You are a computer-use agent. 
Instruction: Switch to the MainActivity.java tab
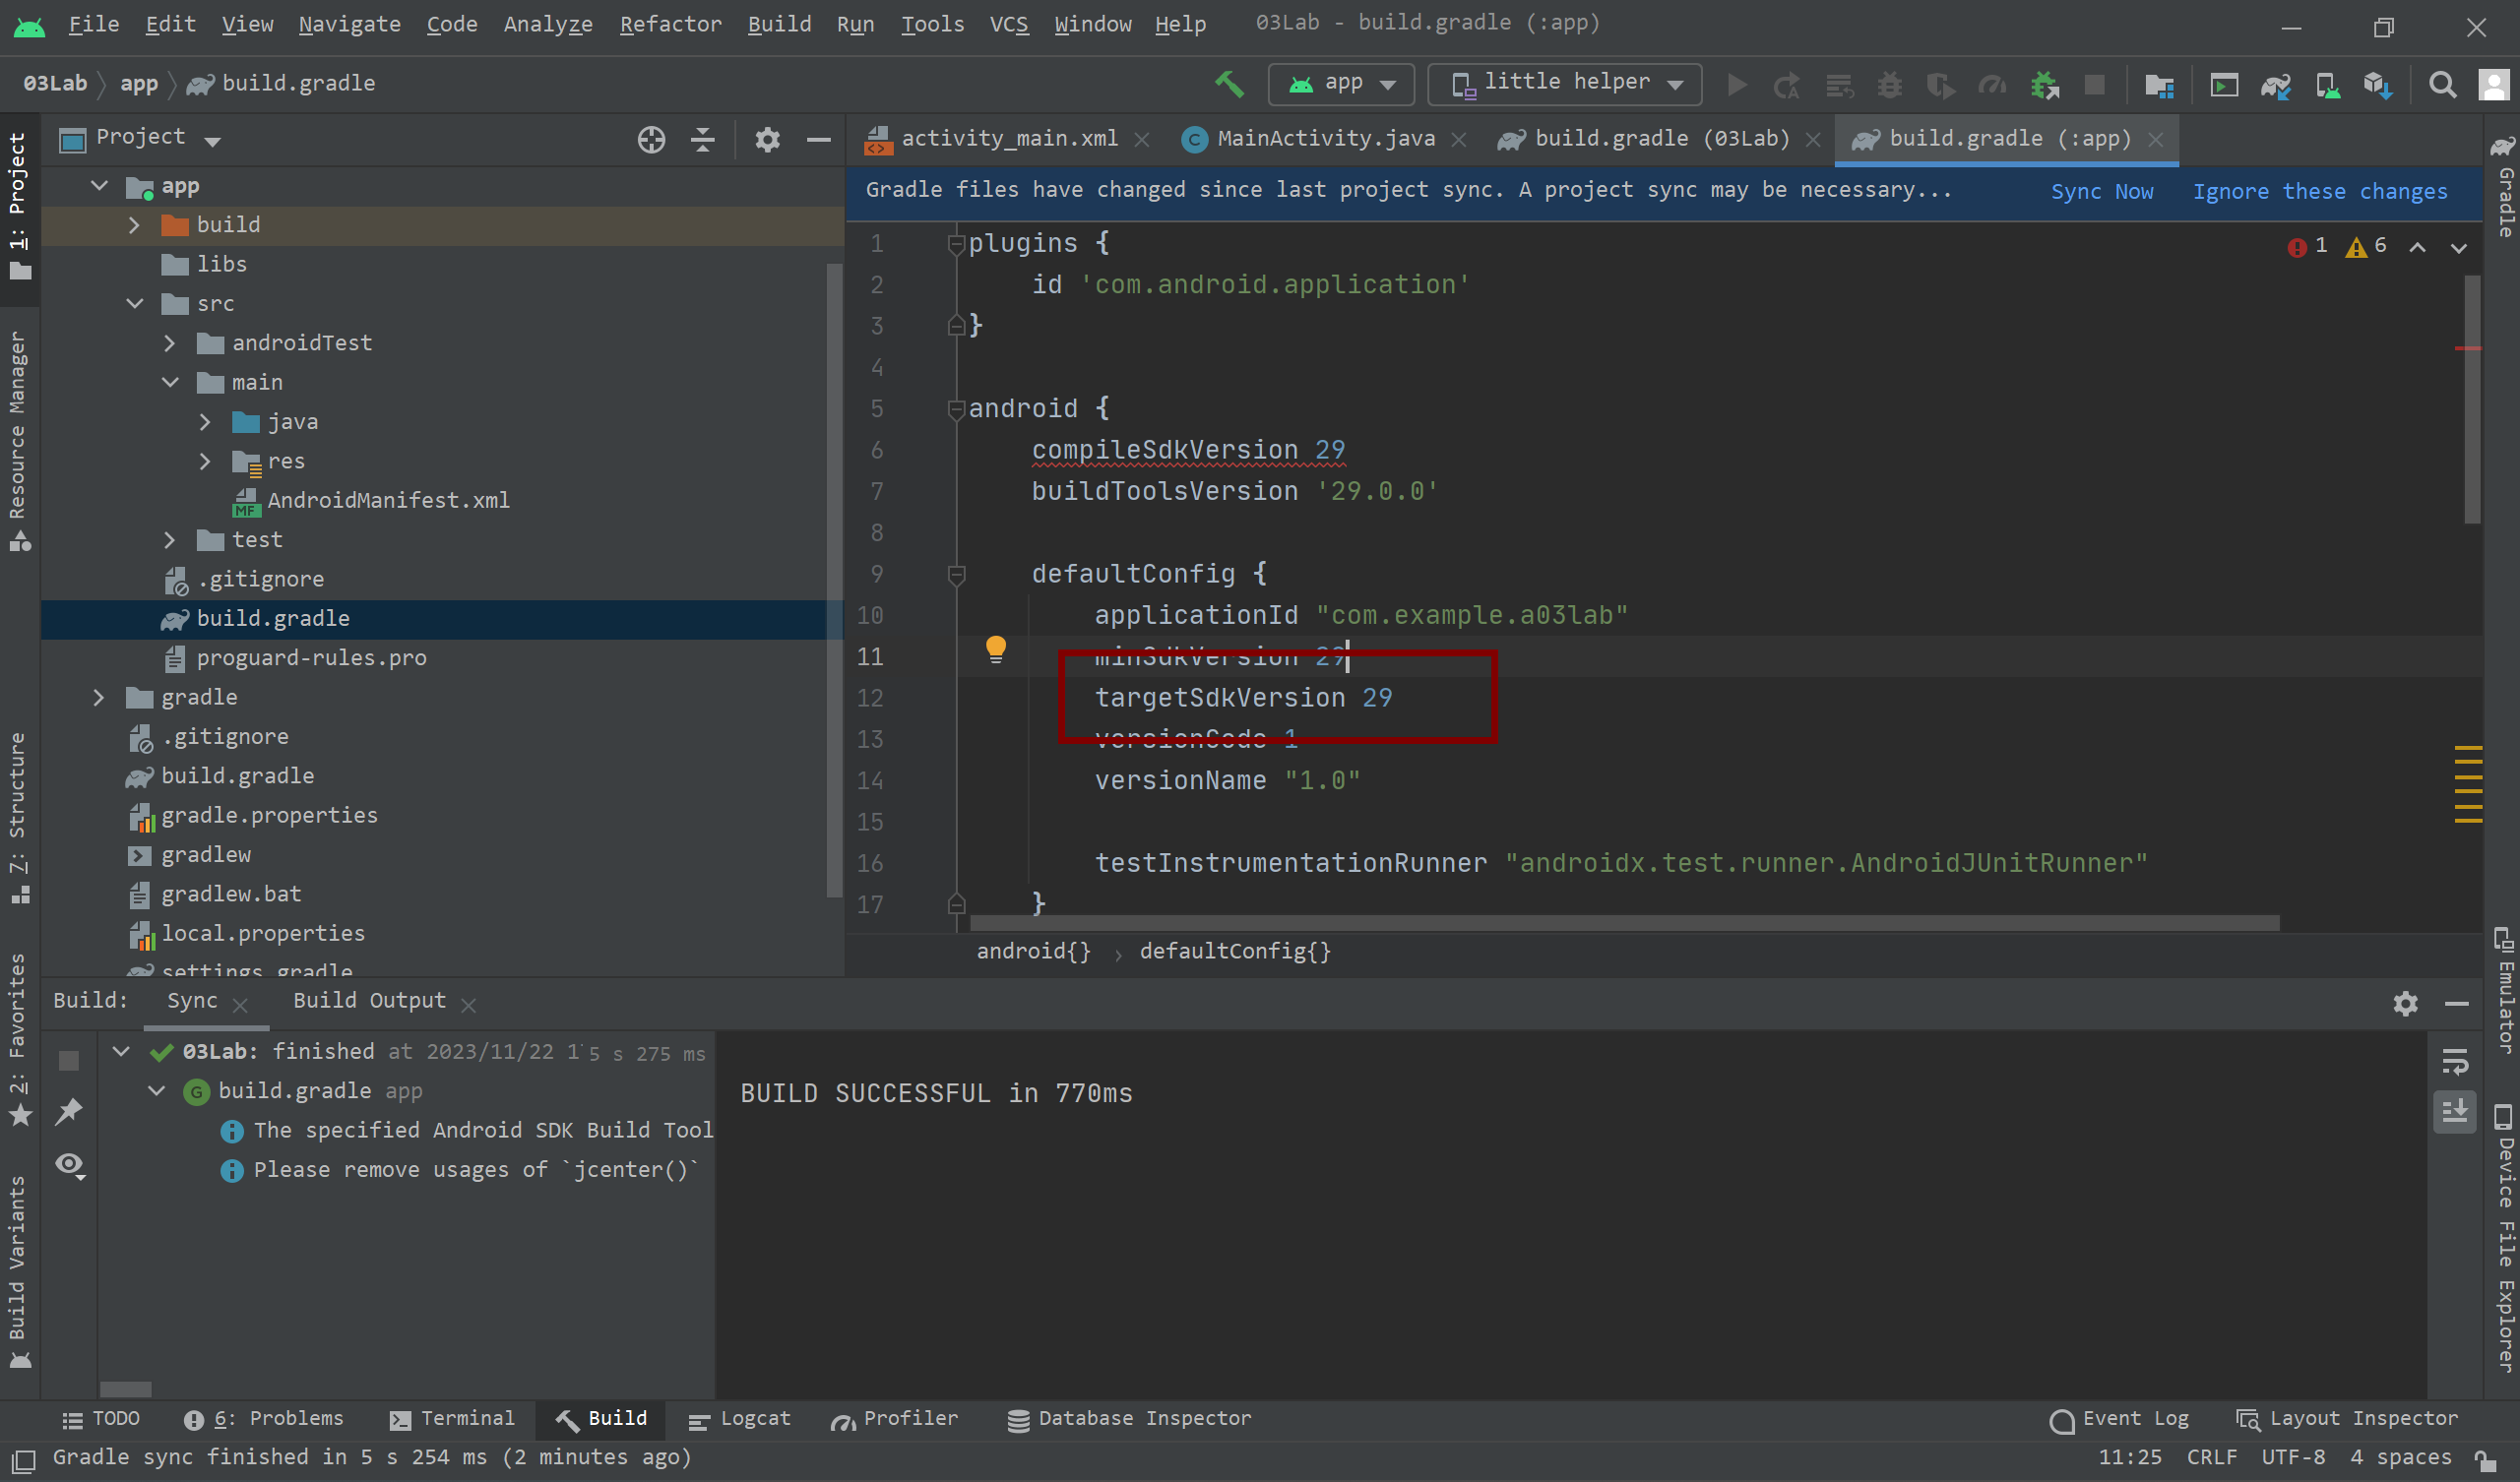click(x=1325, y=139)
